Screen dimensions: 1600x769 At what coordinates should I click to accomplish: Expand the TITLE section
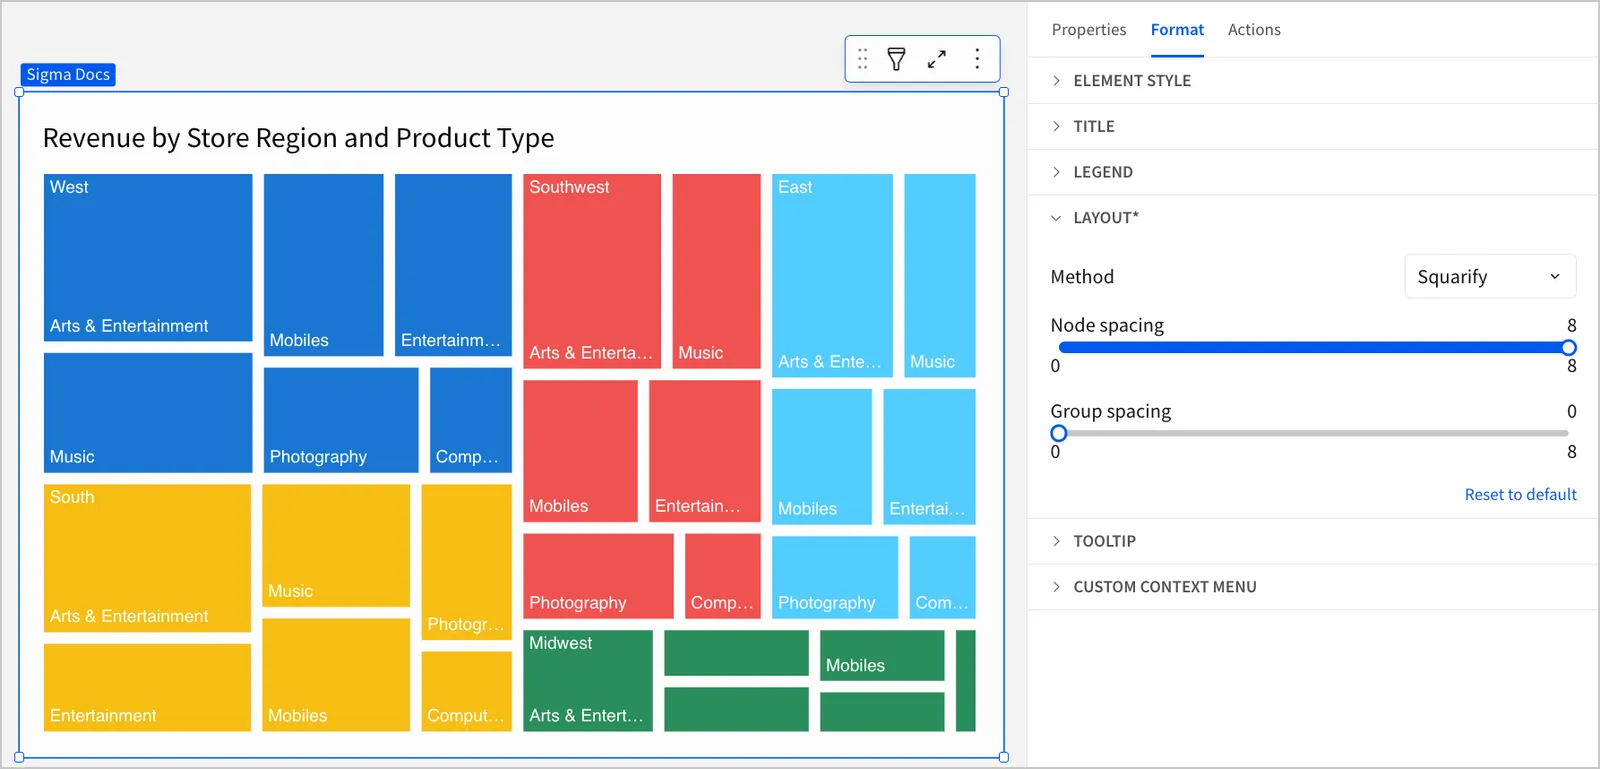coord(1313,127)
